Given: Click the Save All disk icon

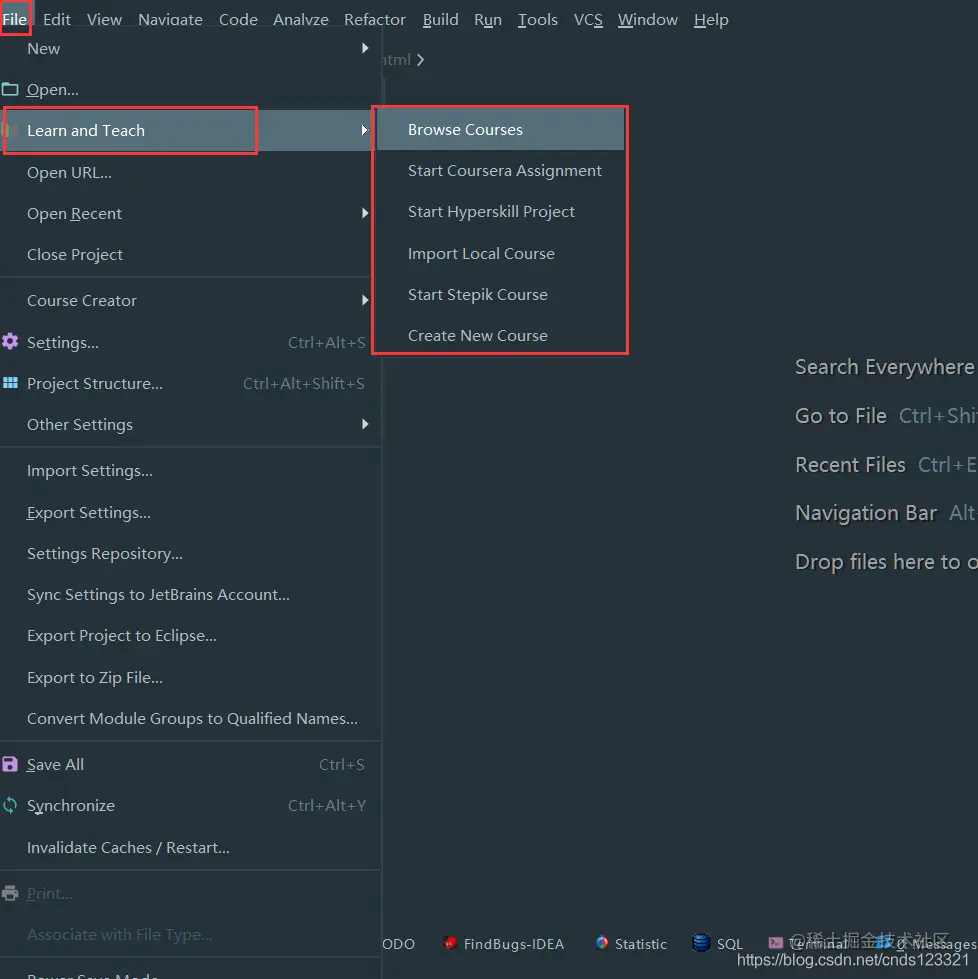Looking at the screenshot, I should pyautogui.click(x=9, y=764).
